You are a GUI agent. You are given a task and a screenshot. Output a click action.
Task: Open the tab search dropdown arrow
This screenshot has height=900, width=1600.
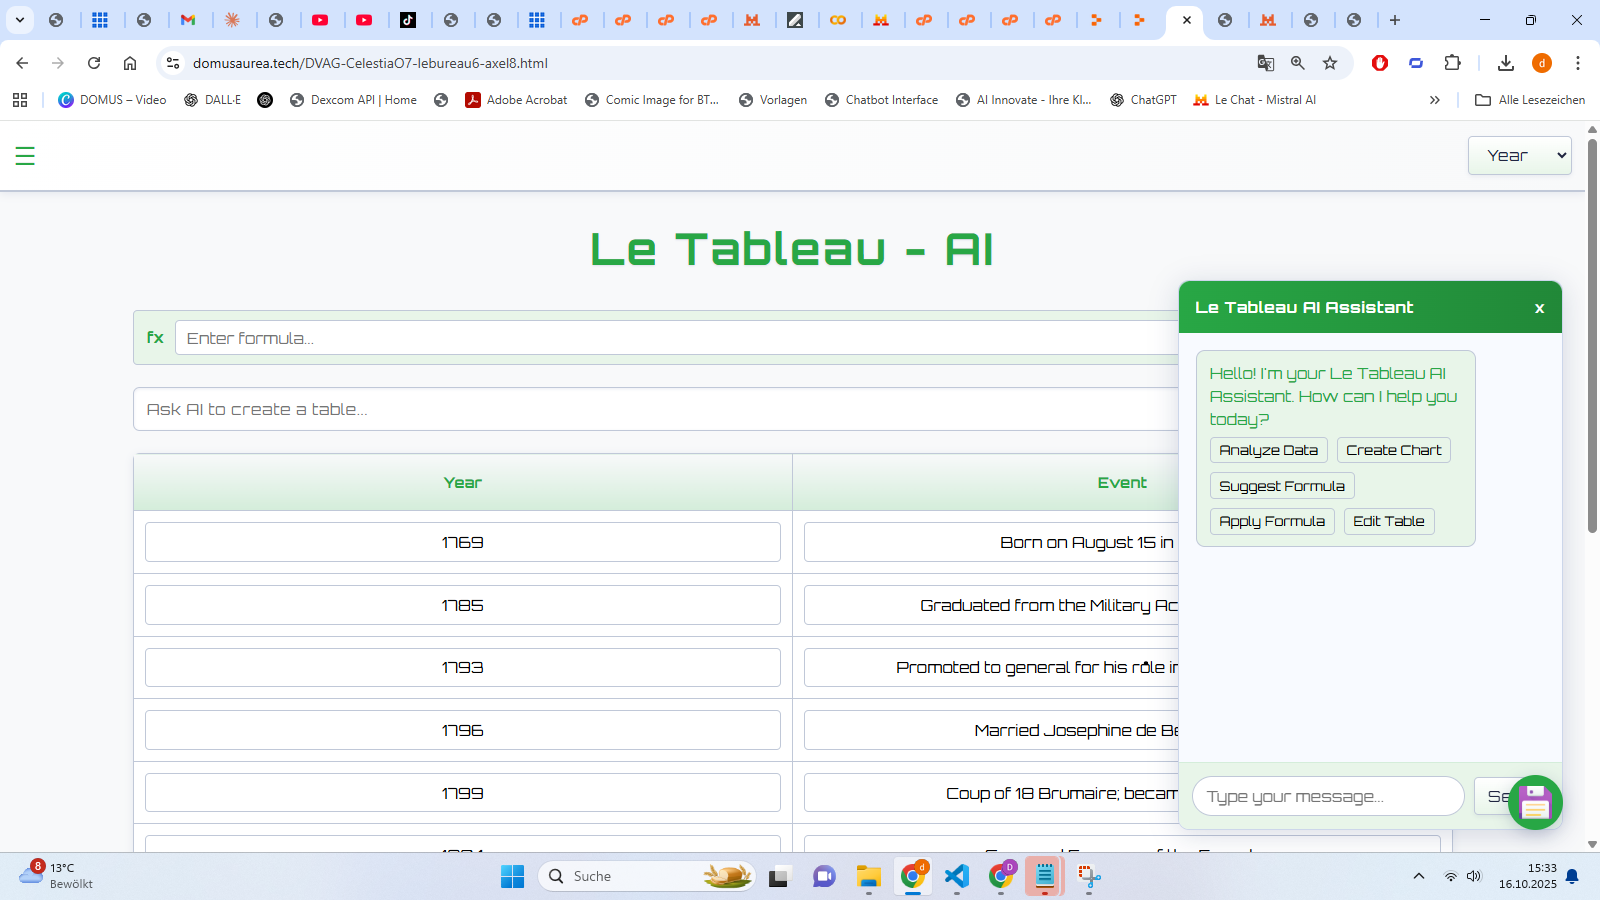pyautogui.click(x=18, y=19)
